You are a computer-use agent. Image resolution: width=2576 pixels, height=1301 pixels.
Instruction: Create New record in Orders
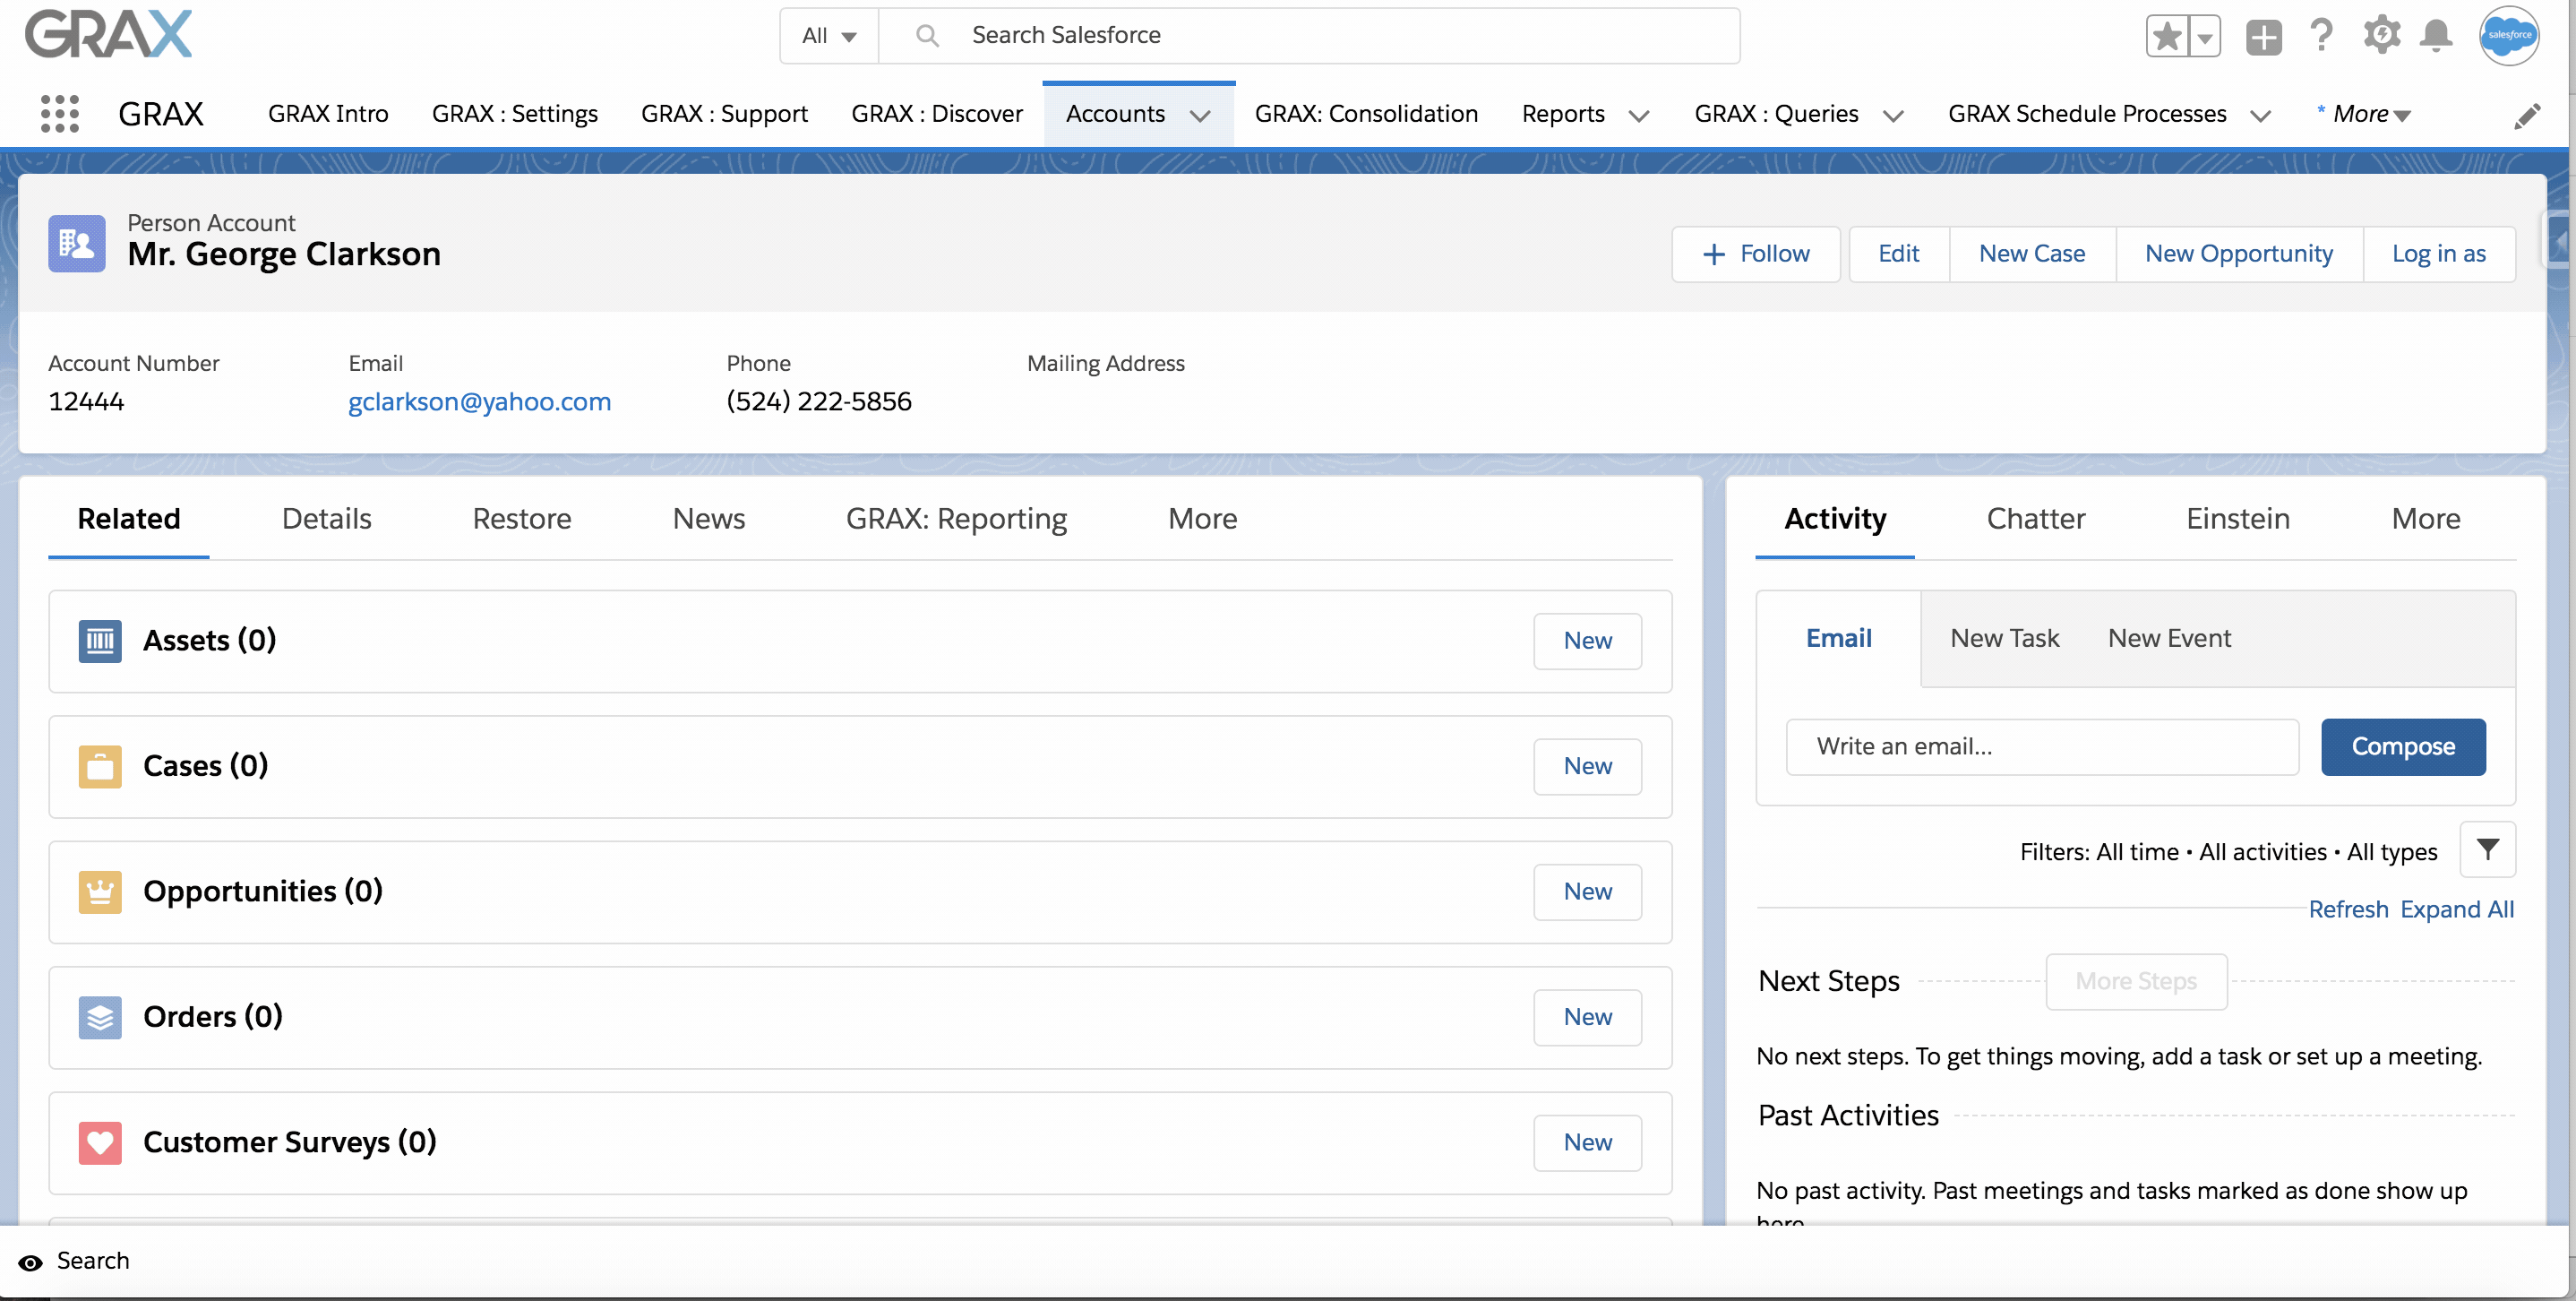[x=1587, y=1018]
